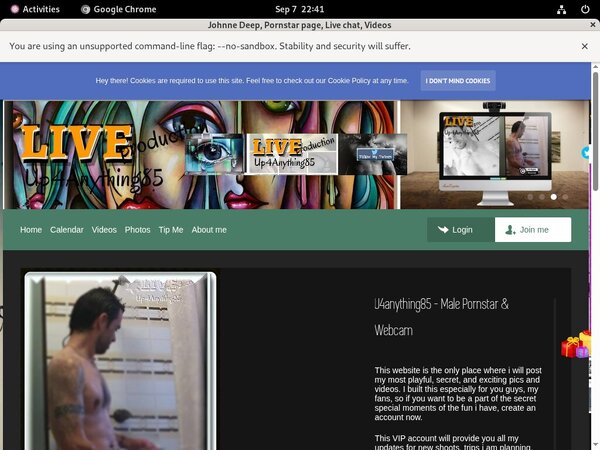Dismiss the unsupported flag warning bar
This screenshot has height=450, width=600.
pyautogui.click(x=585, y=46)
